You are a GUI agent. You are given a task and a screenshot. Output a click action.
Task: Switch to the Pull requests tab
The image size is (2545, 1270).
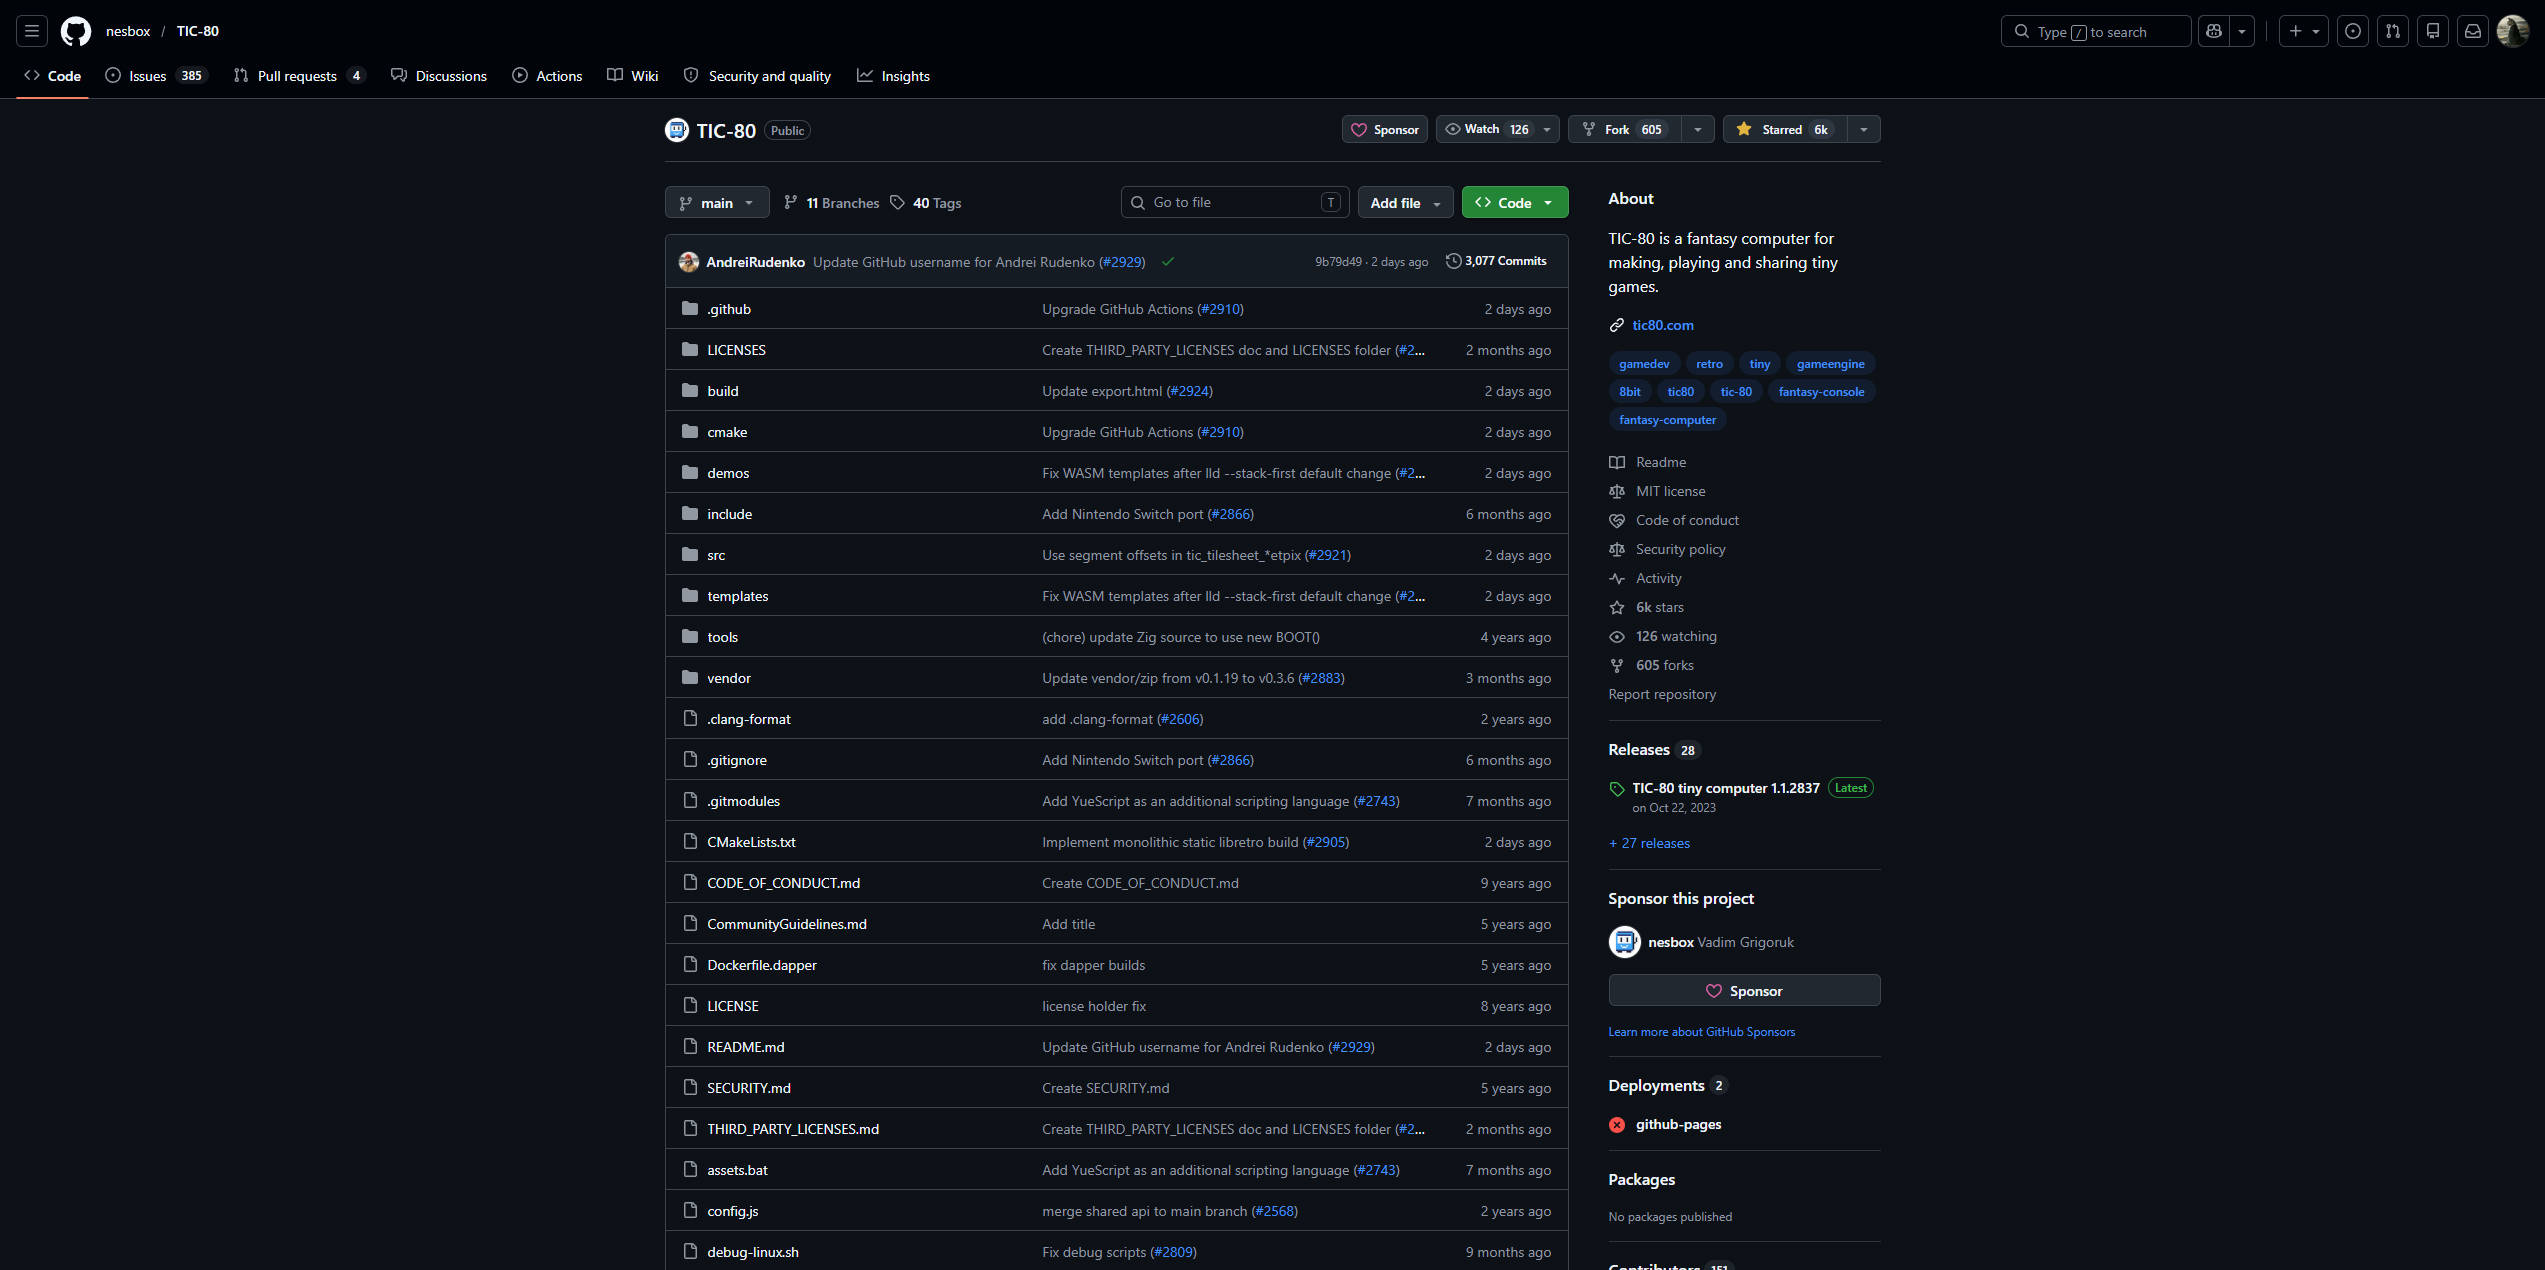click(299, 76)
